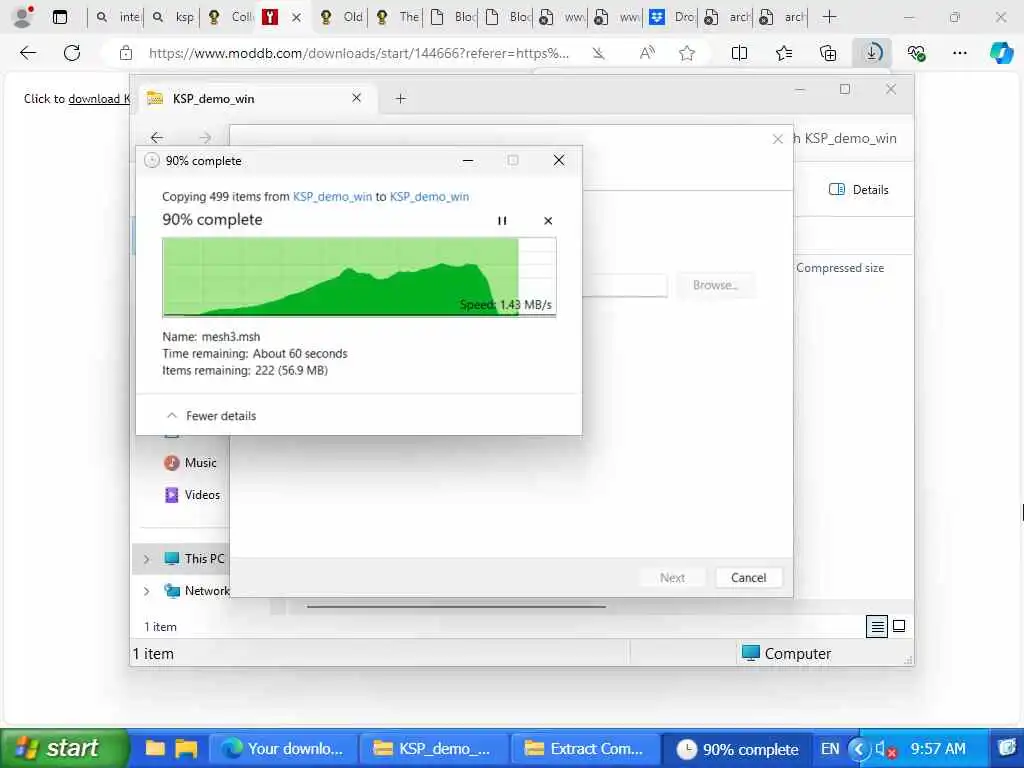Close the active ModDB browser tab

[296, 18]
